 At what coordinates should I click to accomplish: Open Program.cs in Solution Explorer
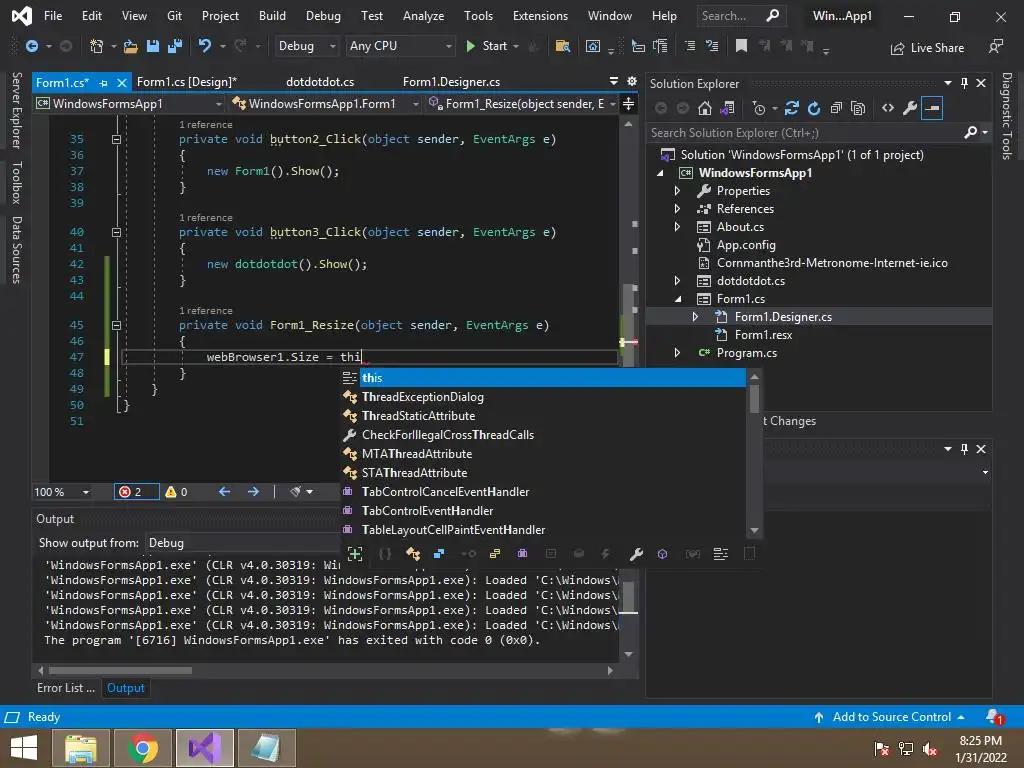[746, 353]
